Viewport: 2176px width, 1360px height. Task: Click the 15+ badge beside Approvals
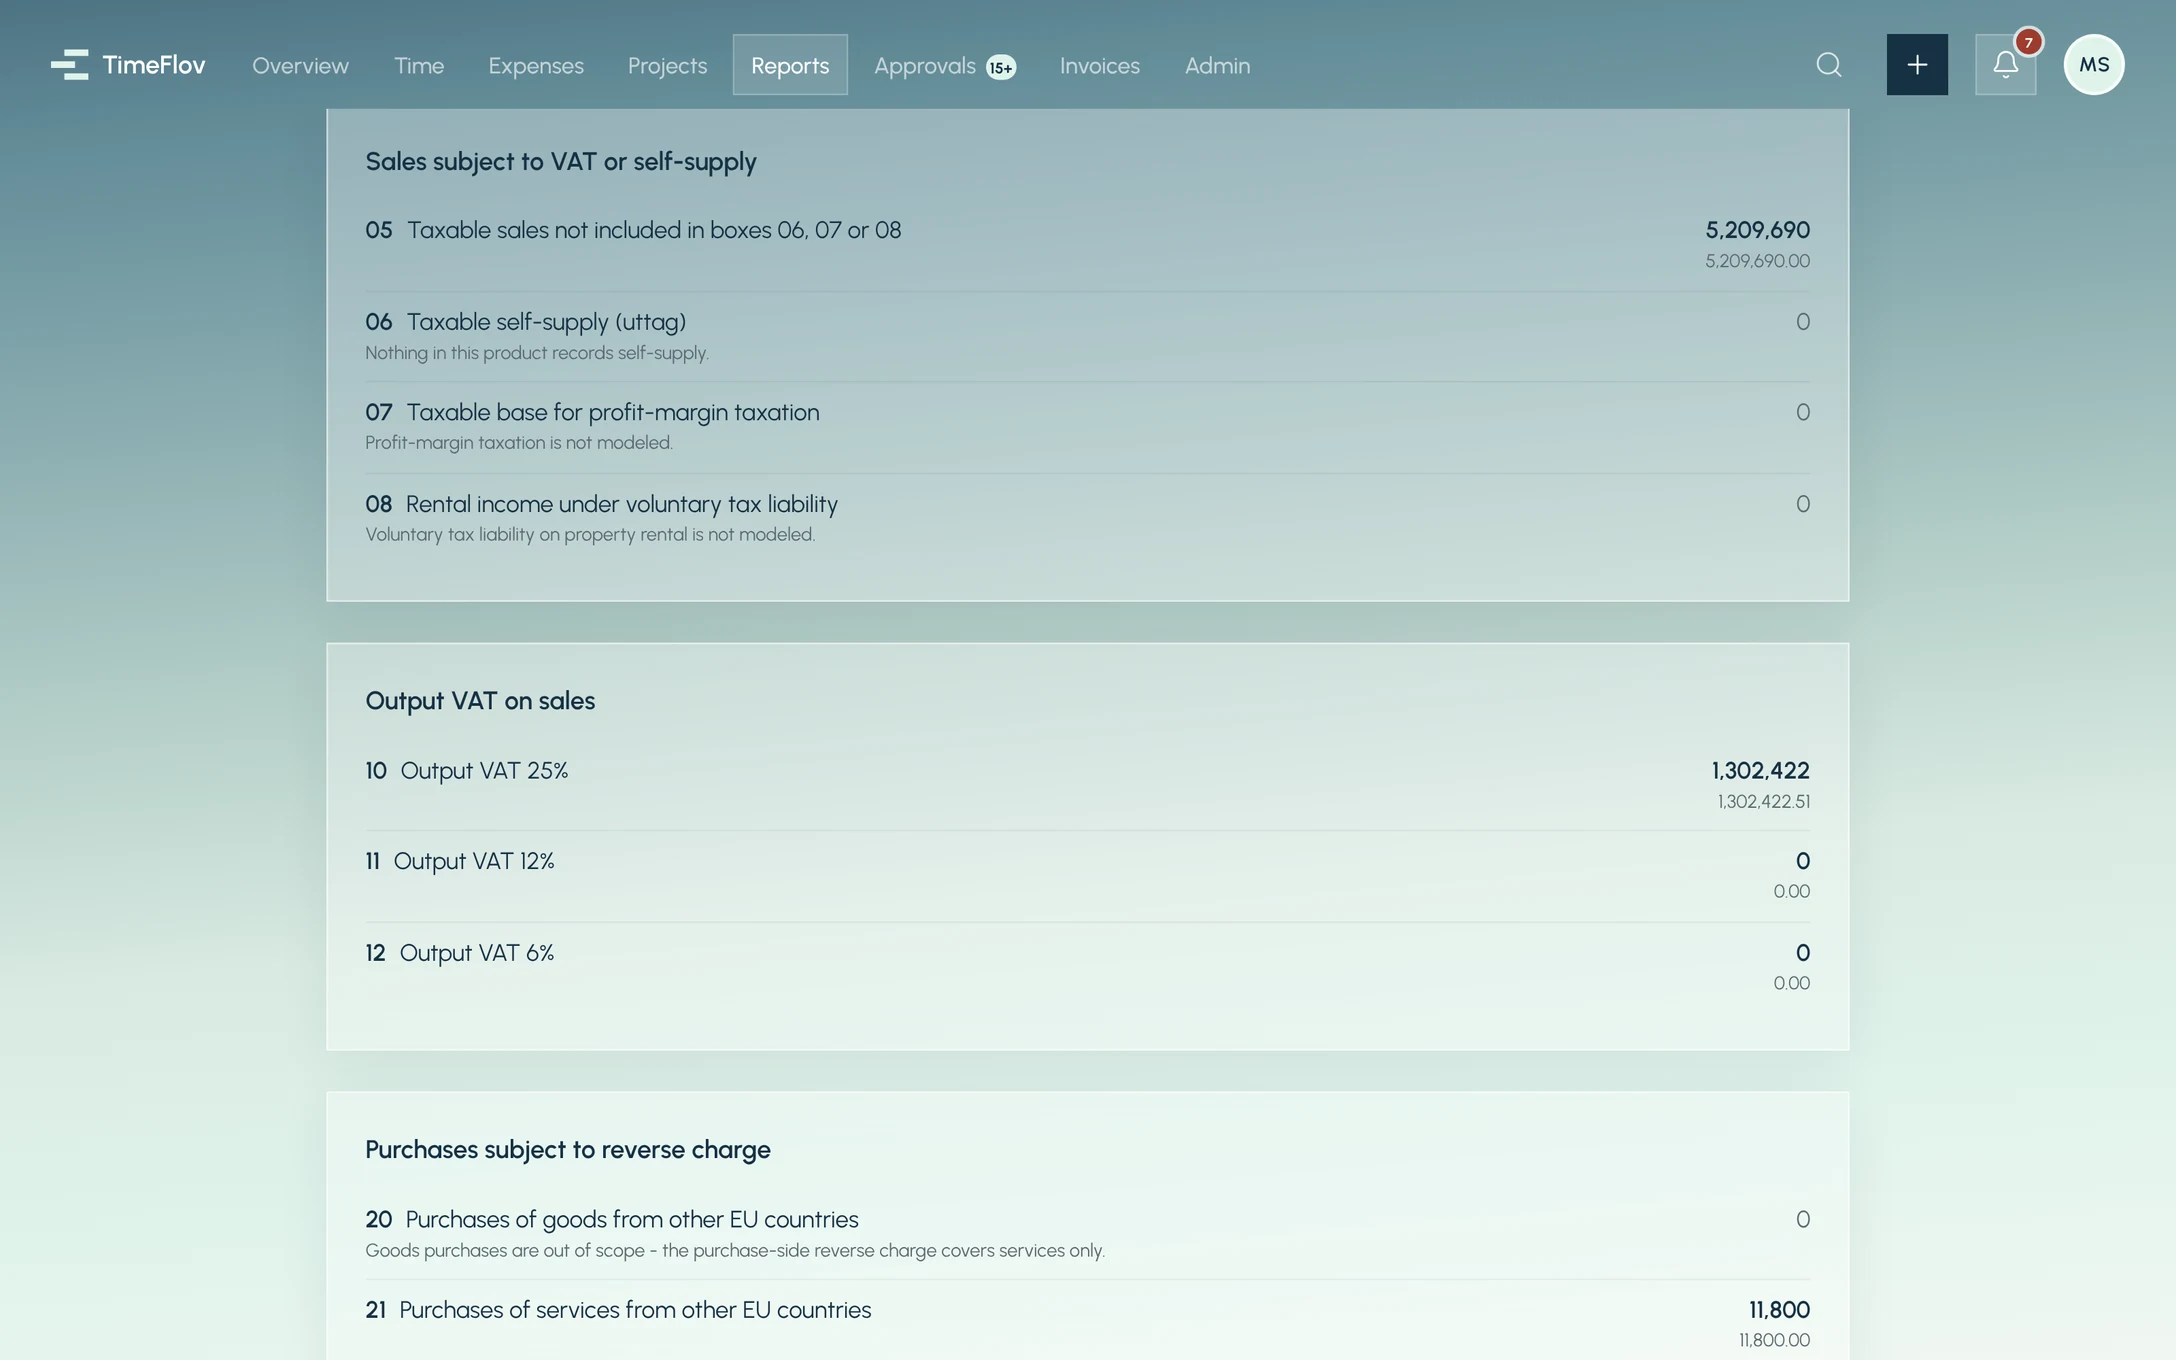[x=1001, y=67]
